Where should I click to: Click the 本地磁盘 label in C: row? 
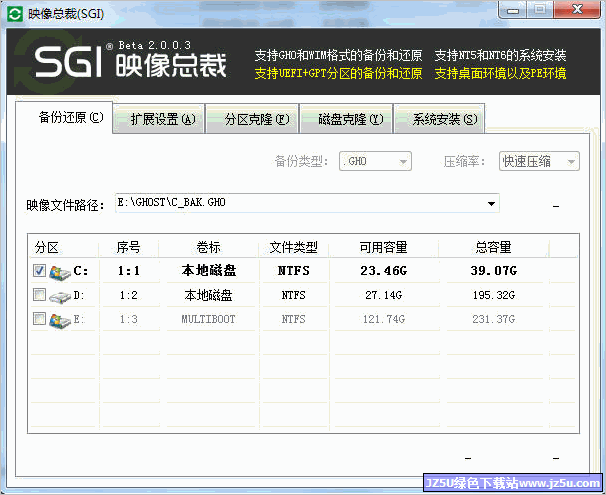coord(209,270)
